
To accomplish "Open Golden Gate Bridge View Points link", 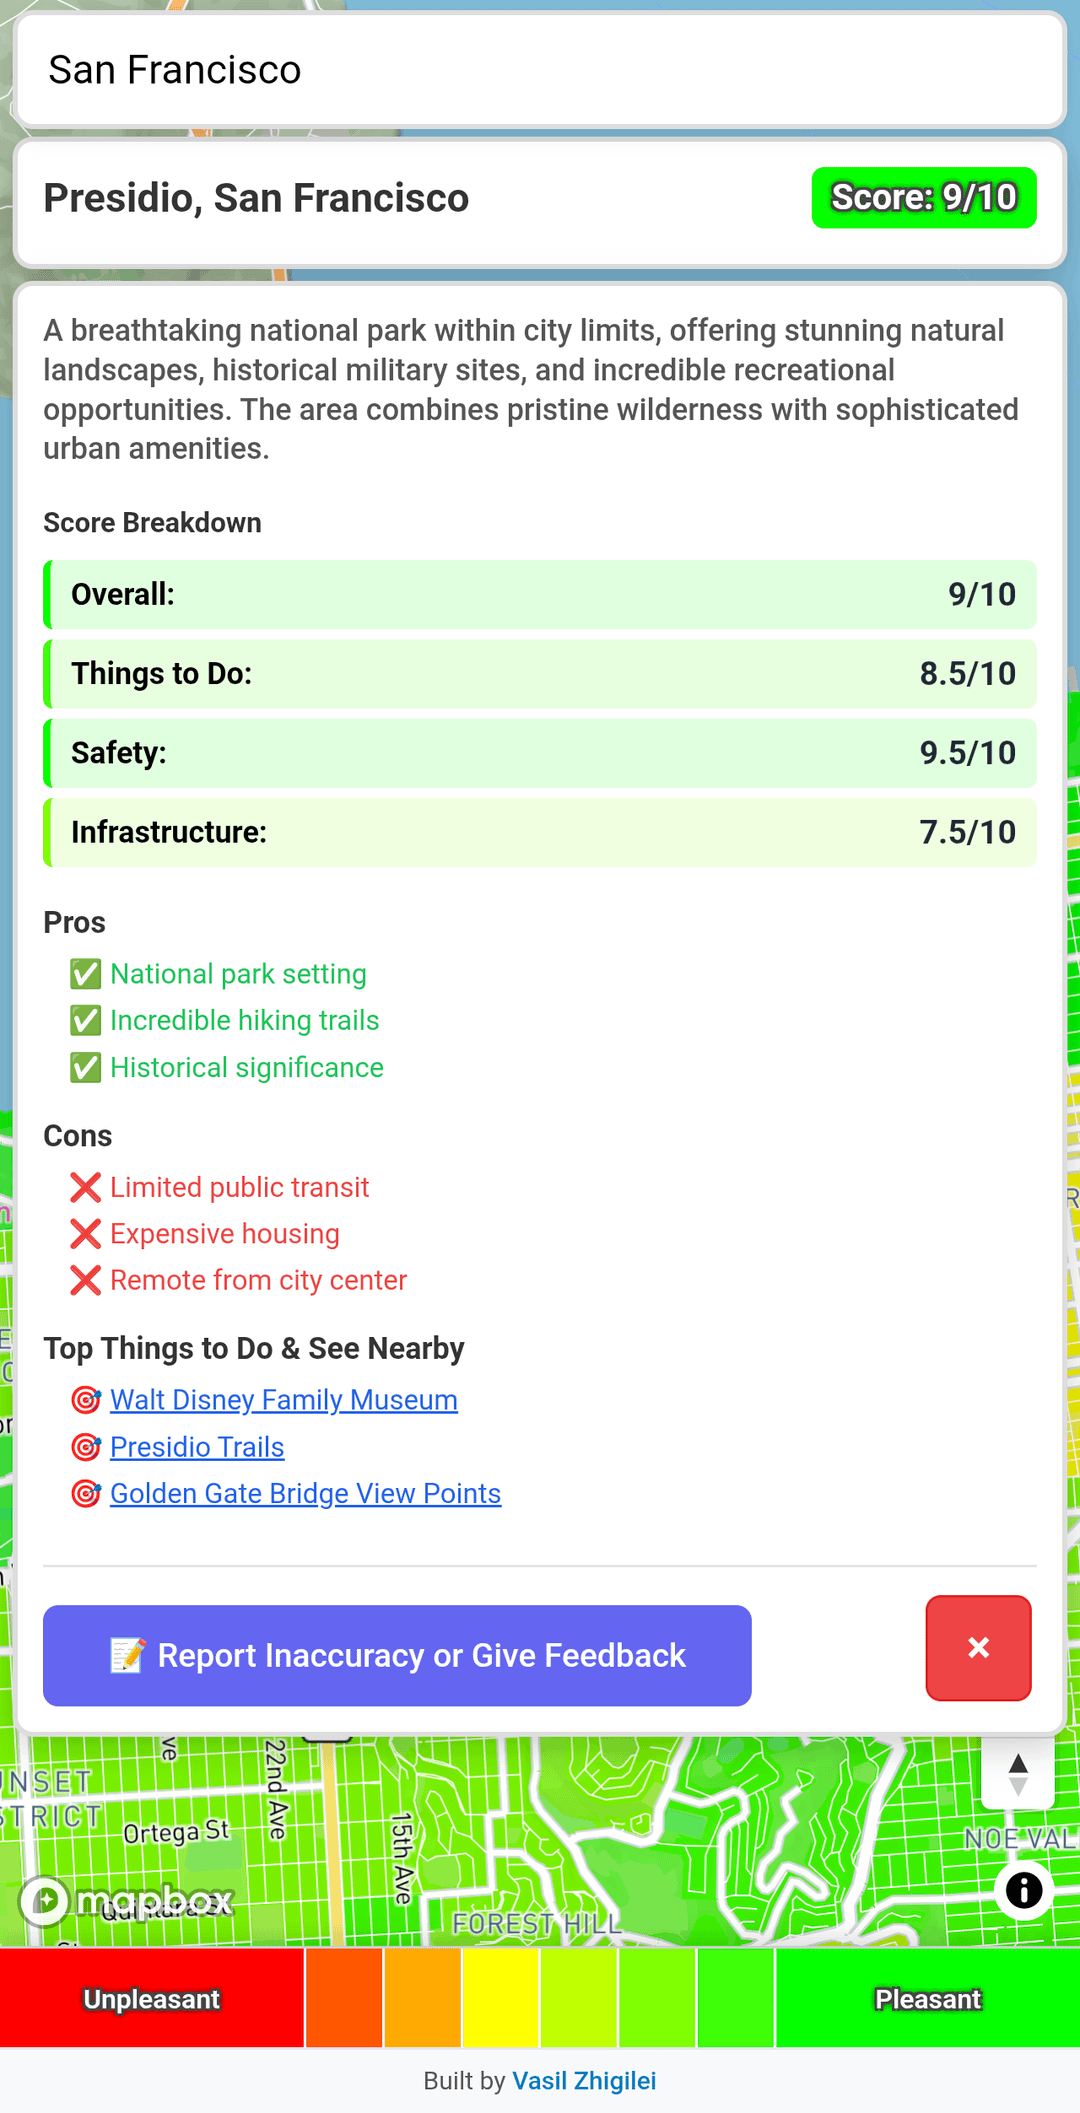I will pos(305,1493).
